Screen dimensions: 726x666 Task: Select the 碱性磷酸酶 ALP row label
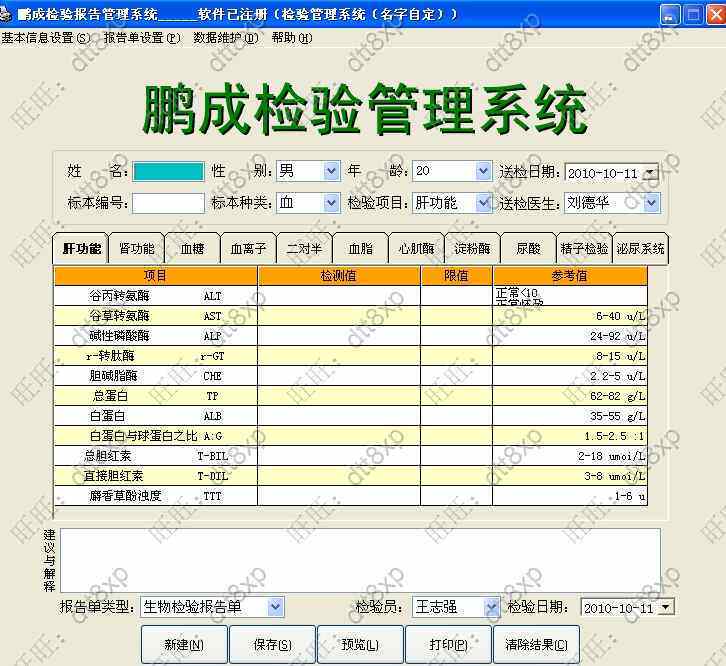pos(156,336)
